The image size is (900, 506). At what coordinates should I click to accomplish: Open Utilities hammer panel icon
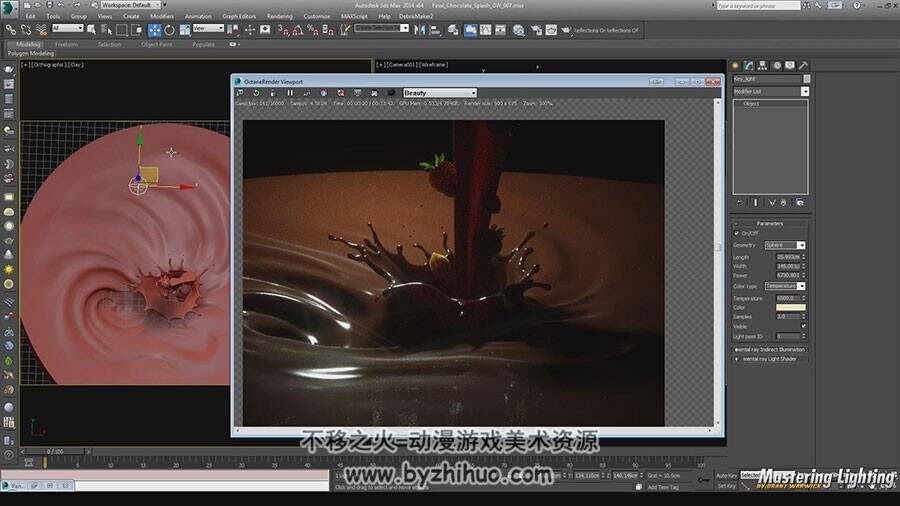pos(804,65)
